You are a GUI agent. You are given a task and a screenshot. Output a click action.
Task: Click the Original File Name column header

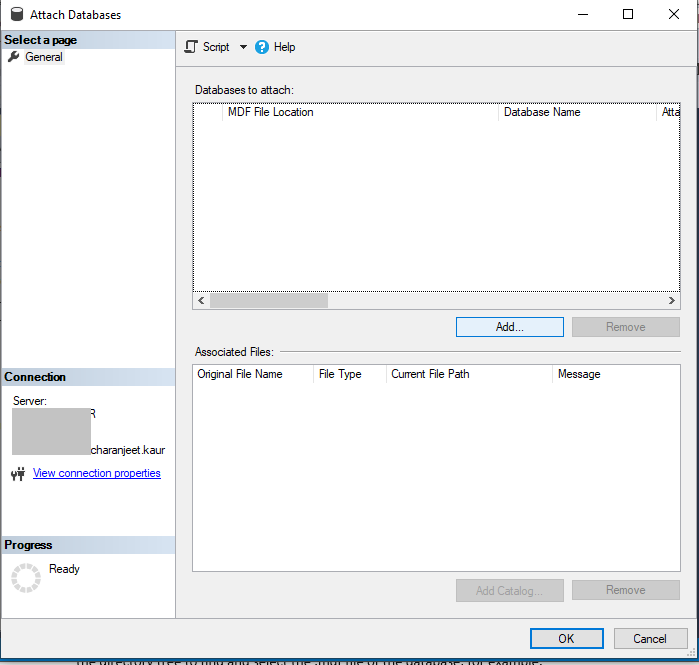pos(254,374)
